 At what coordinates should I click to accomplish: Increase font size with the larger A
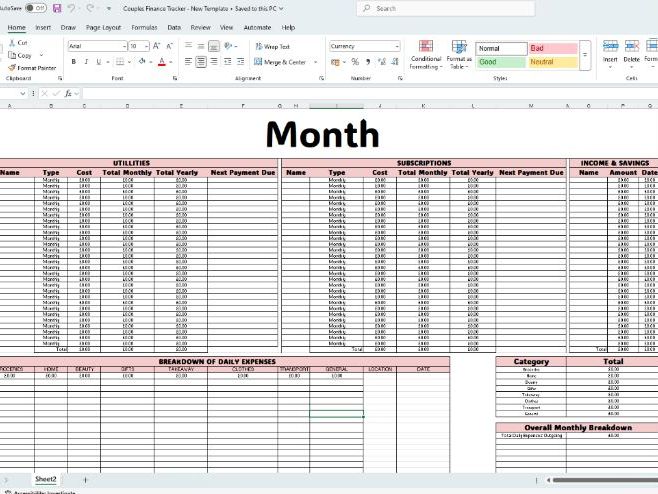(156, 46)
